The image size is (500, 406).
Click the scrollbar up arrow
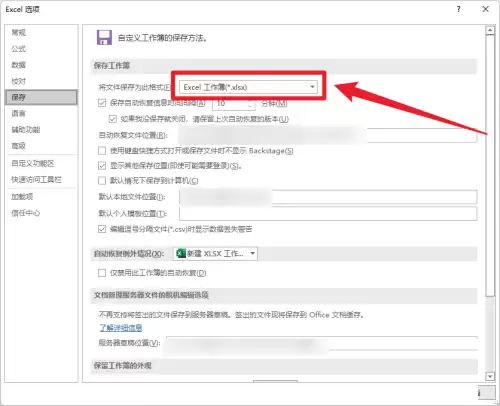[x=490, y=31]
